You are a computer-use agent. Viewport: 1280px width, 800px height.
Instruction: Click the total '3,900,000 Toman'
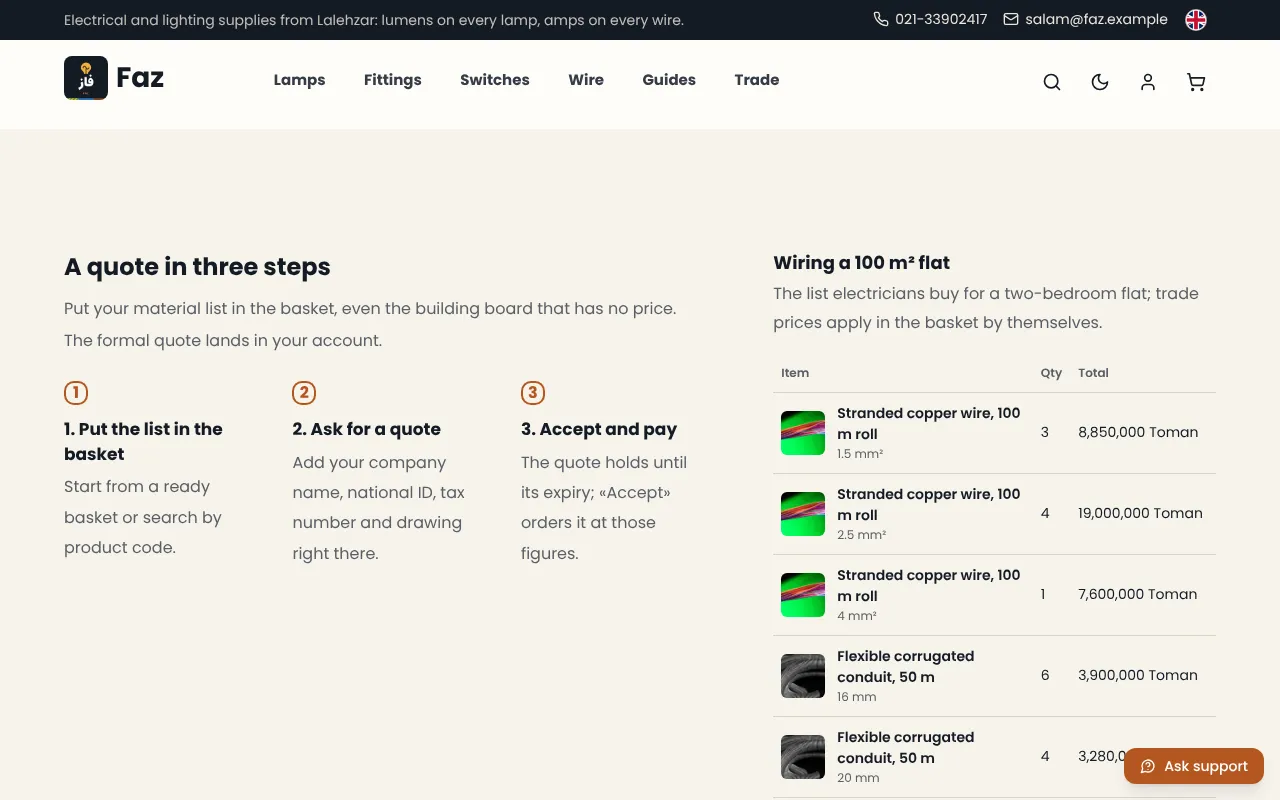(1138, 676)
